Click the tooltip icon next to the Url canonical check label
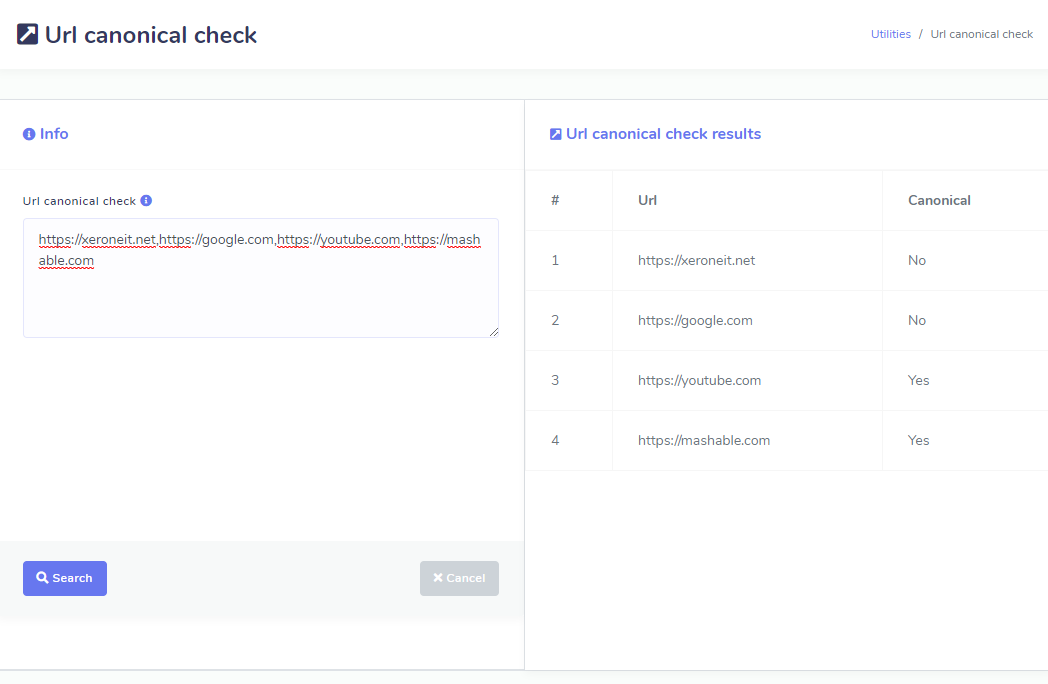This screenshot has height=684, width=1048. pyautogui.click(x=146, y=200)
